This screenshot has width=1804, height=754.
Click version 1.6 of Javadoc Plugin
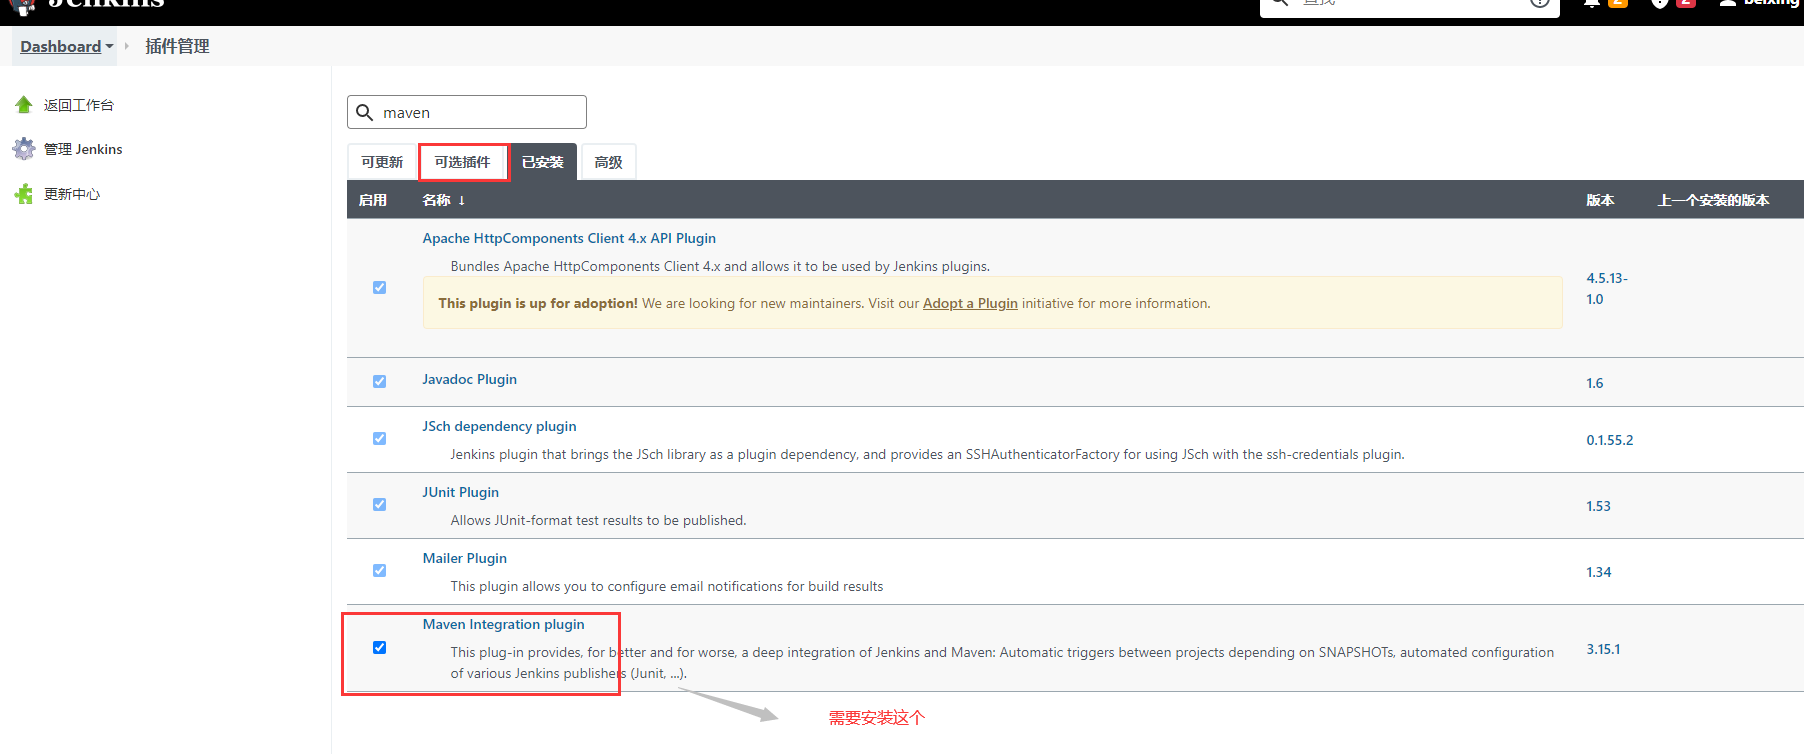1595,383
